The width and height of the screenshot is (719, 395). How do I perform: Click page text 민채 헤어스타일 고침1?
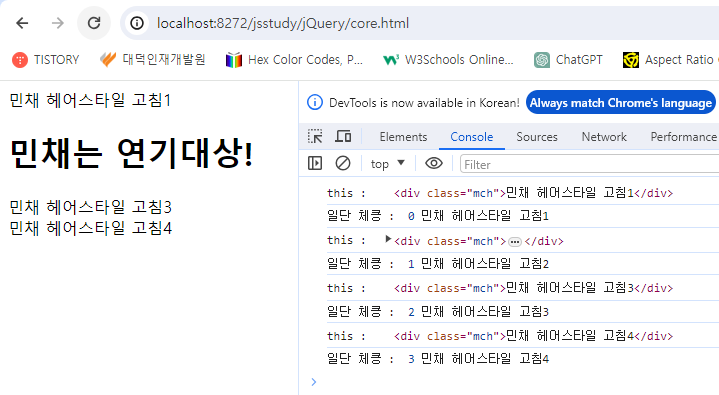[90, 100]
